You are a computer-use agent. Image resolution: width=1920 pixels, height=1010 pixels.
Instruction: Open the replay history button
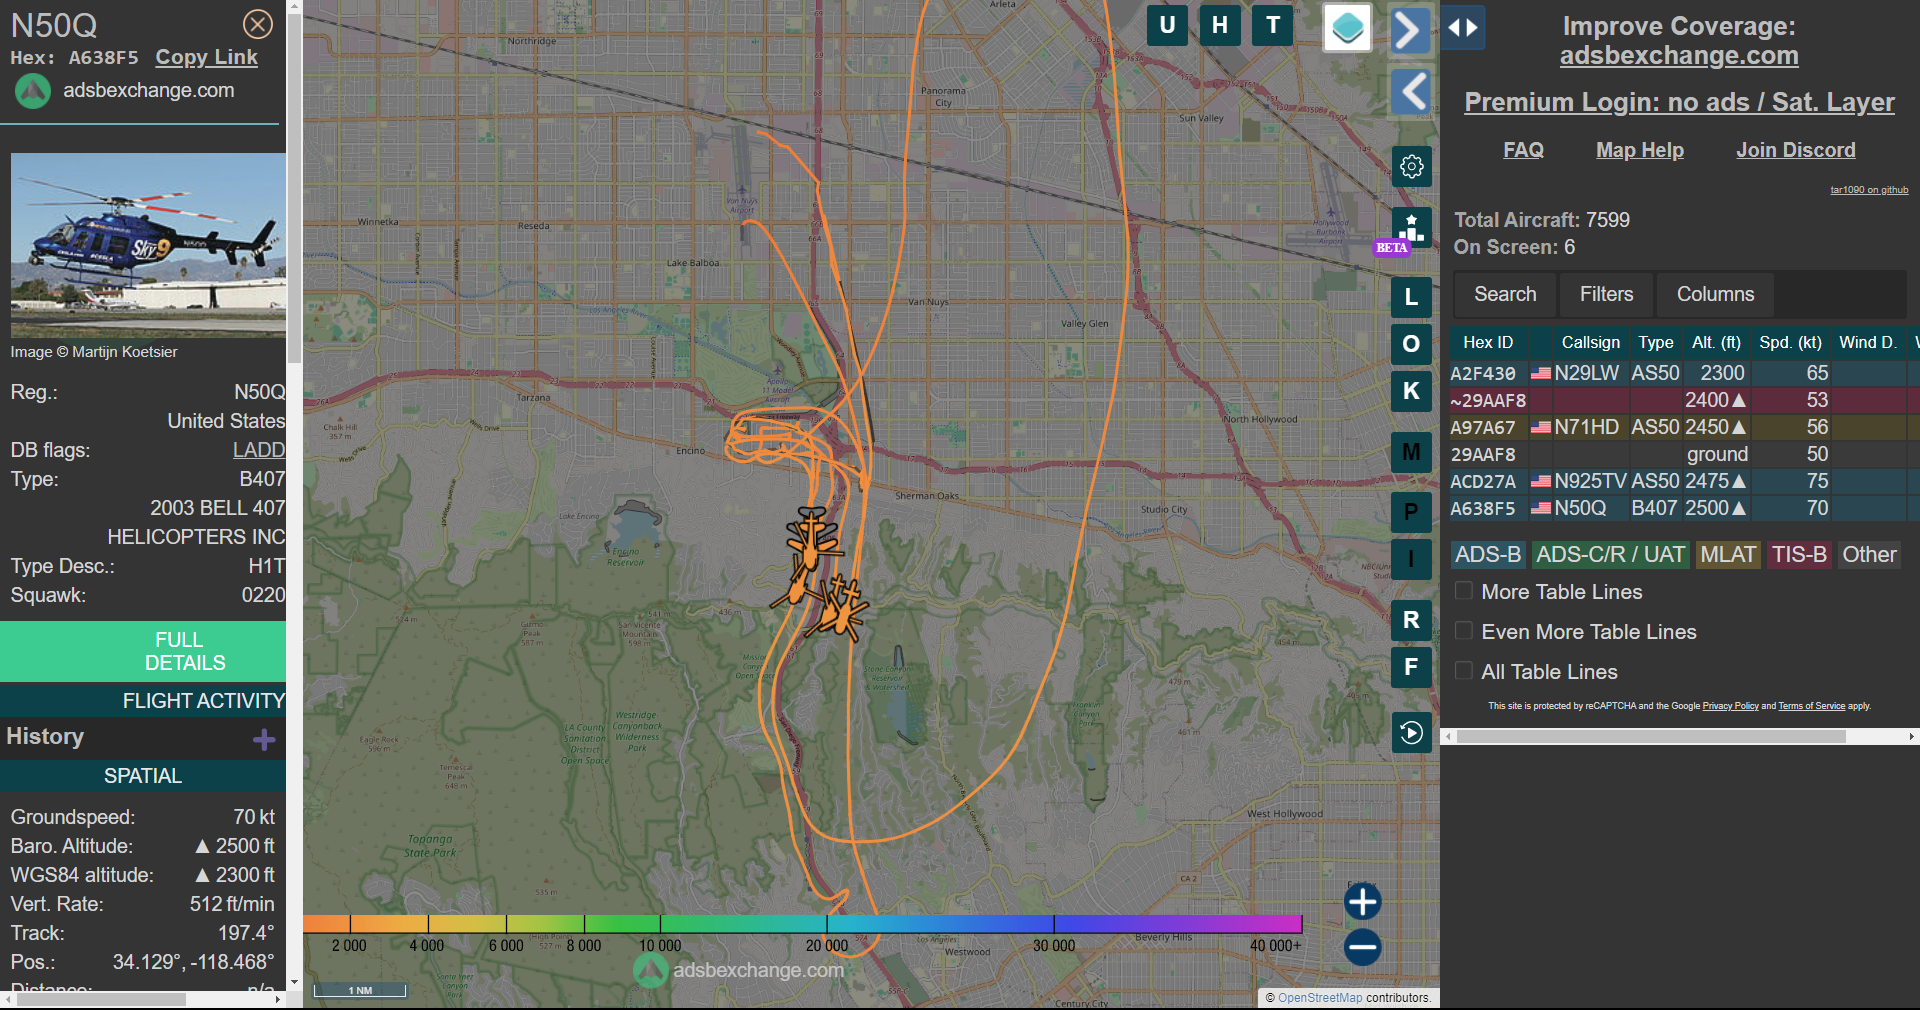coord(1411,733)
